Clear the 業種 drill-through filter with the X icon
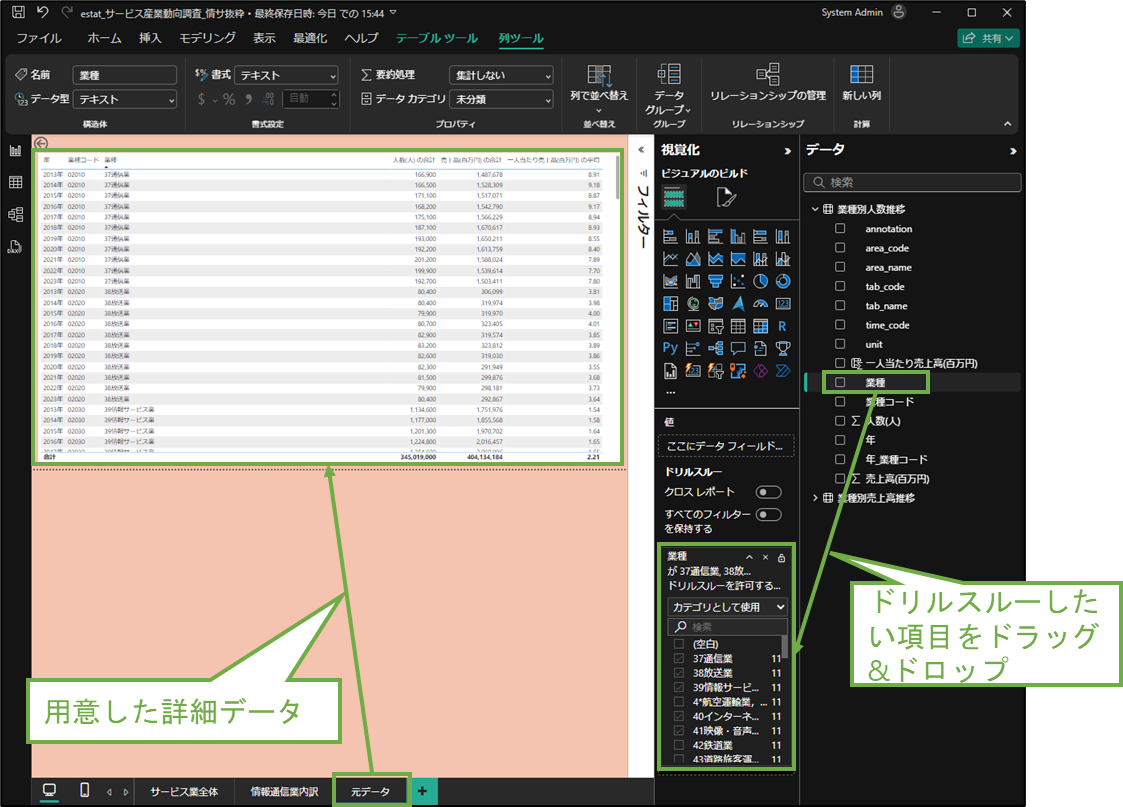This screenshot has height=807, width=1123. 765,557
